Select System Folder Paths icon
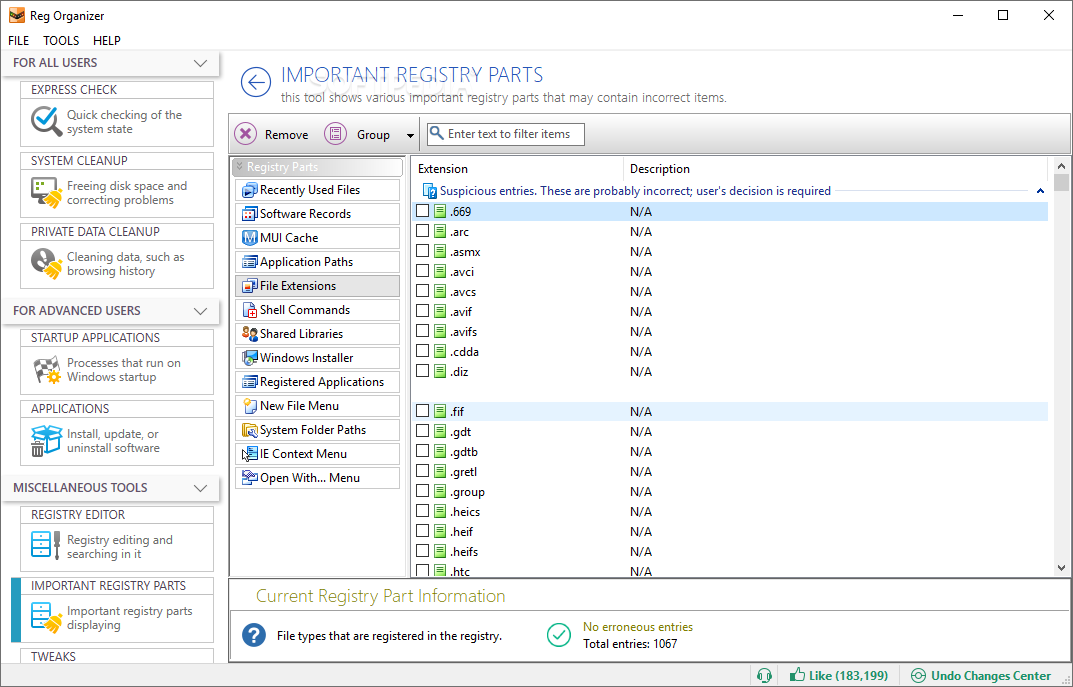 [x=250, y=430]
